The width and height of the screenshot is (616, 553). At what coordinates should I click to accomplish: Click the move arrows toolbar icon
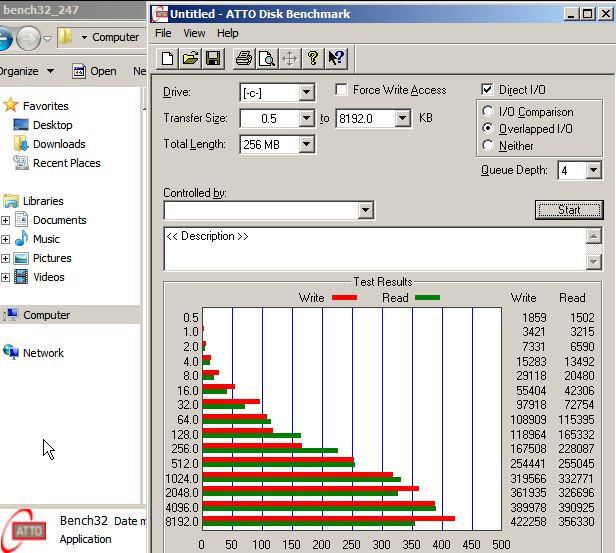pos(290,59)
